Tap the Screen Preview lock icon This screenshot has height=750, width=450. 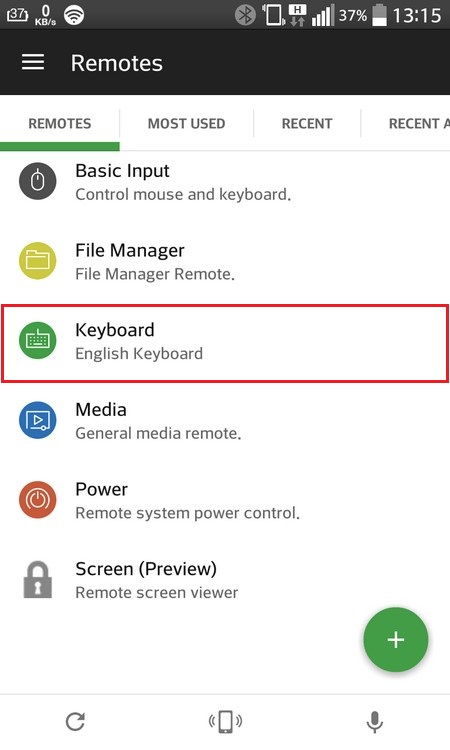[x=37, y=580]
